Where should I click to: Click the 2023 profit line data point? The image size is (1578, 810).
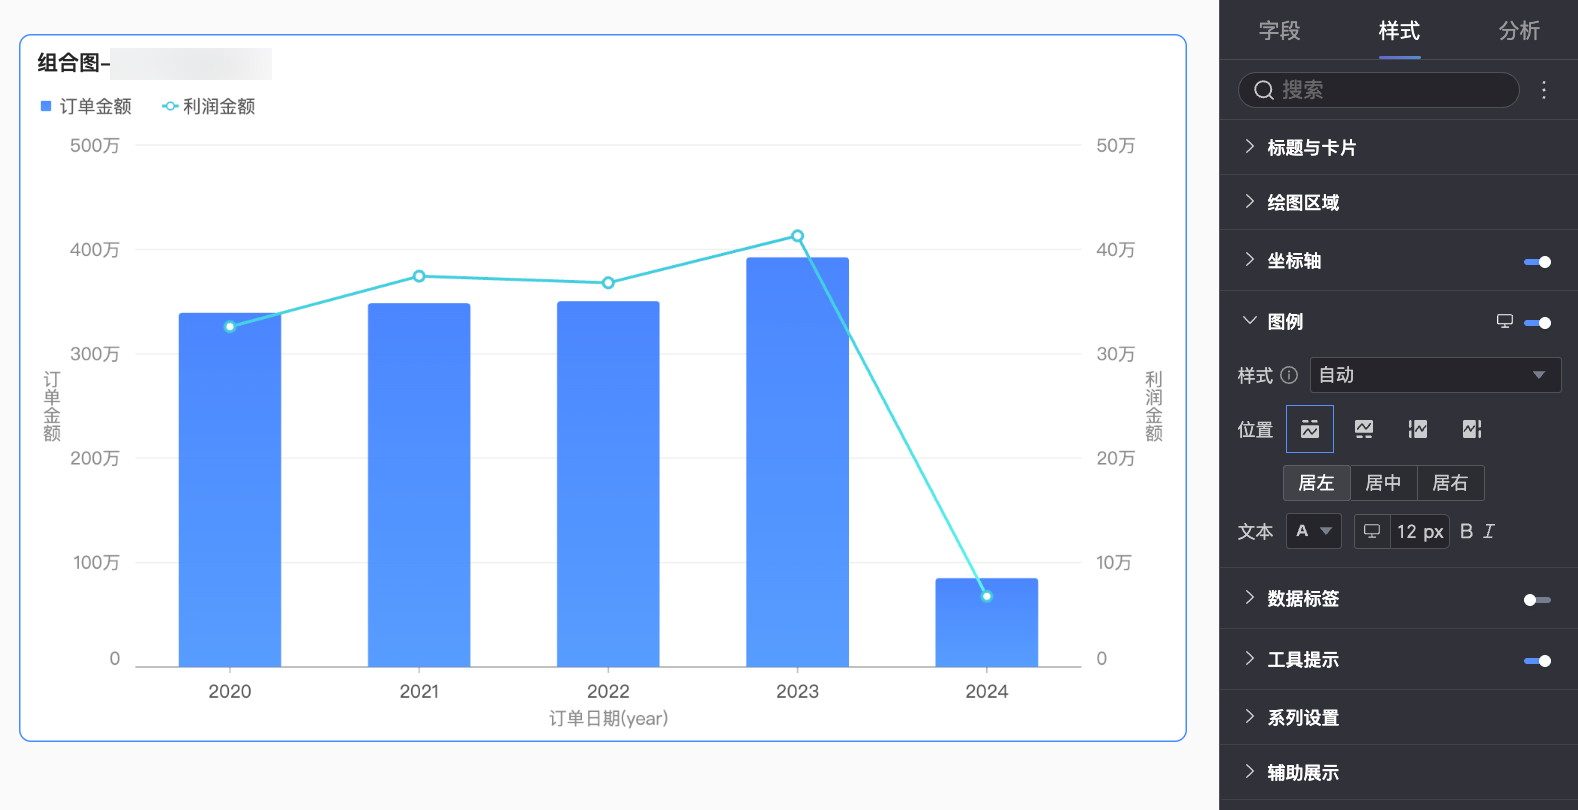pyautogui.click(x=797, y=236)
